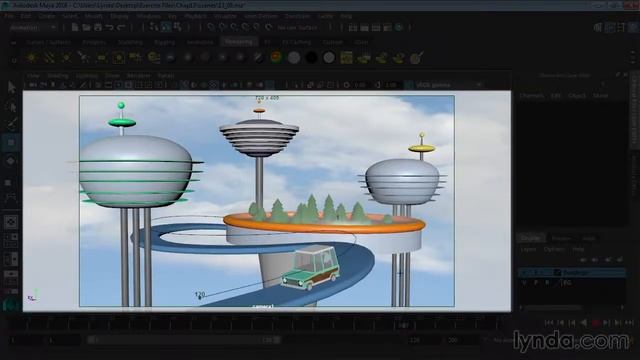Screen dimensions: 640x360
Task: Click the red stop playback button
Action: [x=596, y=323]
